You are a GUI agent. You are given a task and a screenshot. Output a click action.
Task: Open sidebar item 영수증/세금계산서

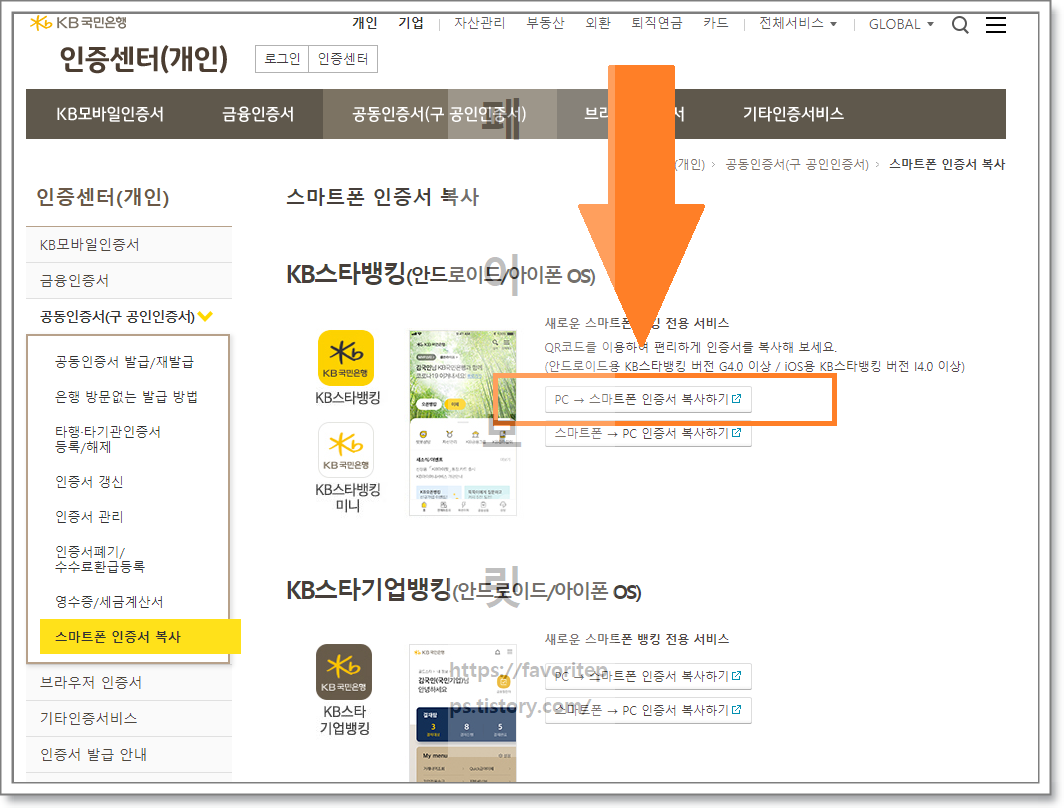(109, 602)
